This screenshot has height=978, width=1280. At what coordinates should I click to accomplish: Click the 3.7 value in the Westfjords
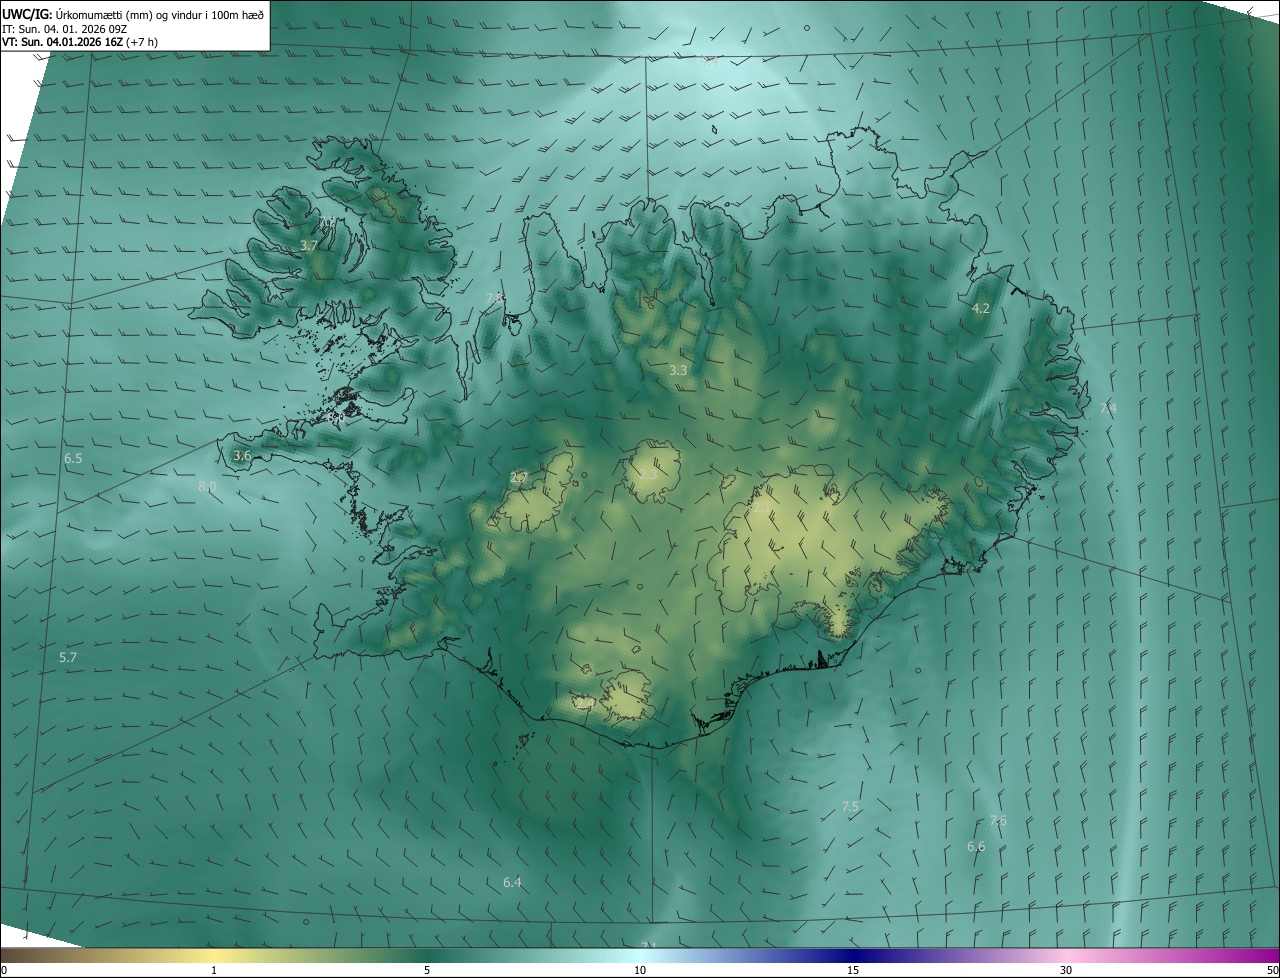tap(309, 245)
